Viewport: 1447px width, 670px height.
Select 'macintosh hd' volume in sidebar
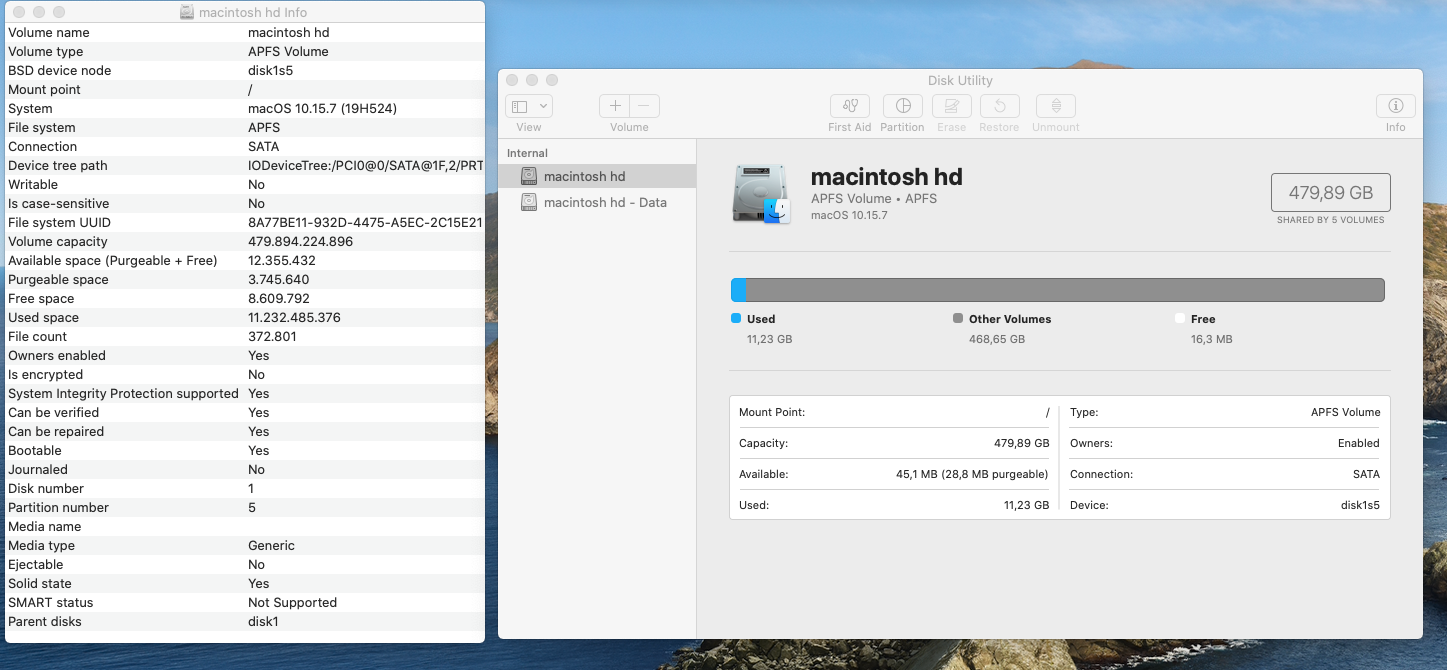coord(597,176)
